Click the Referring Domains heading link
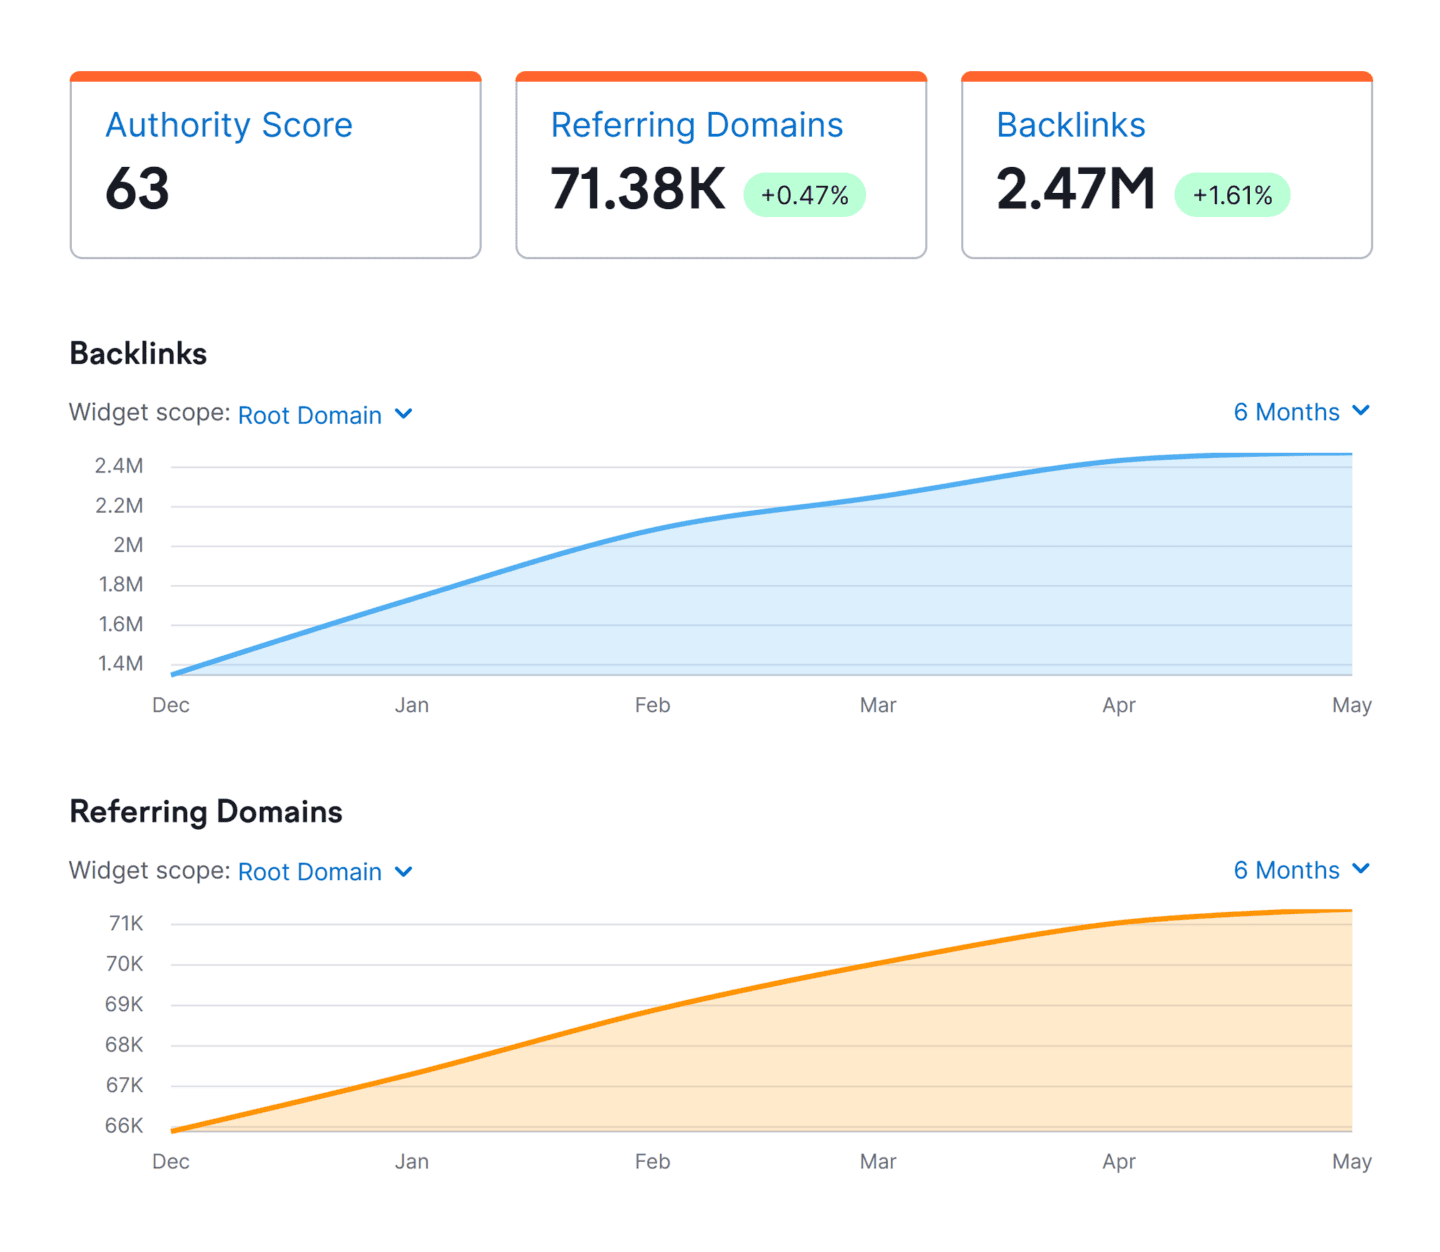 (697, 124)
